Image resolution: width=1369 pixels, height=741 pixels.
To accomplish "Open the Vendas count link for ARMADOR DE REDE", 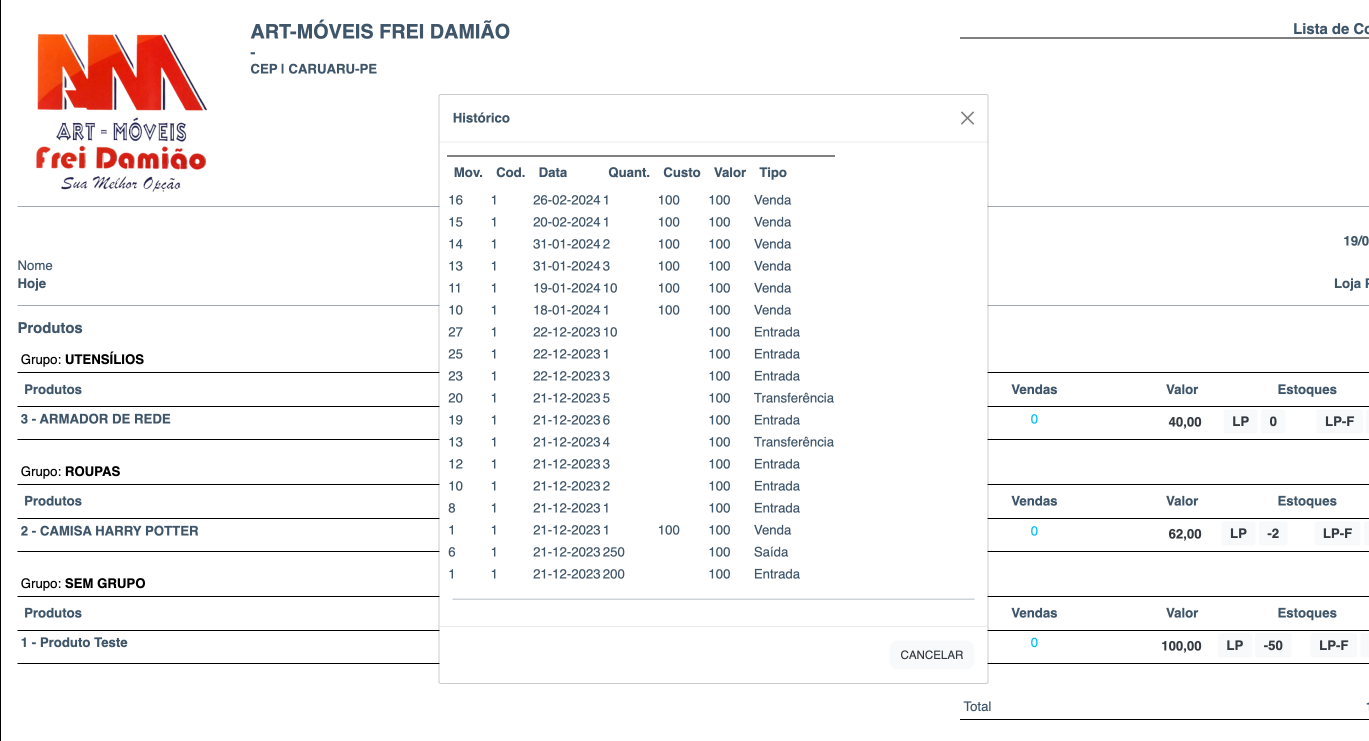I will [1034, 420].
